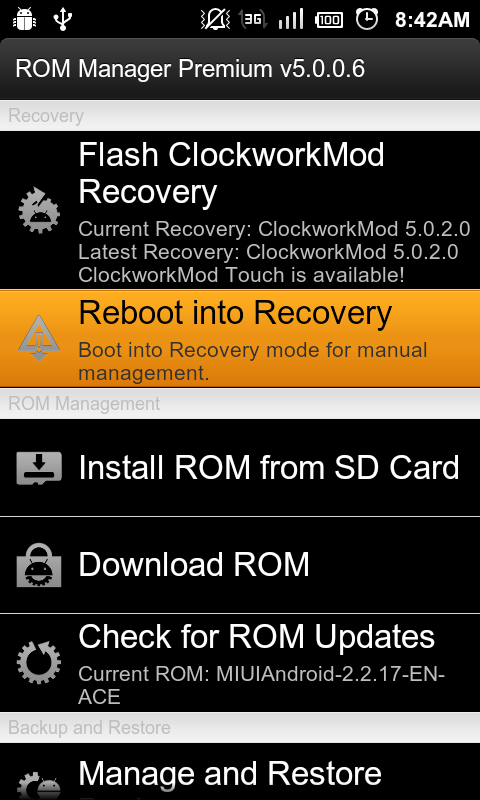Open Manage and Restore backups
This screenshot has height=800, width=480.
(240, 771)
